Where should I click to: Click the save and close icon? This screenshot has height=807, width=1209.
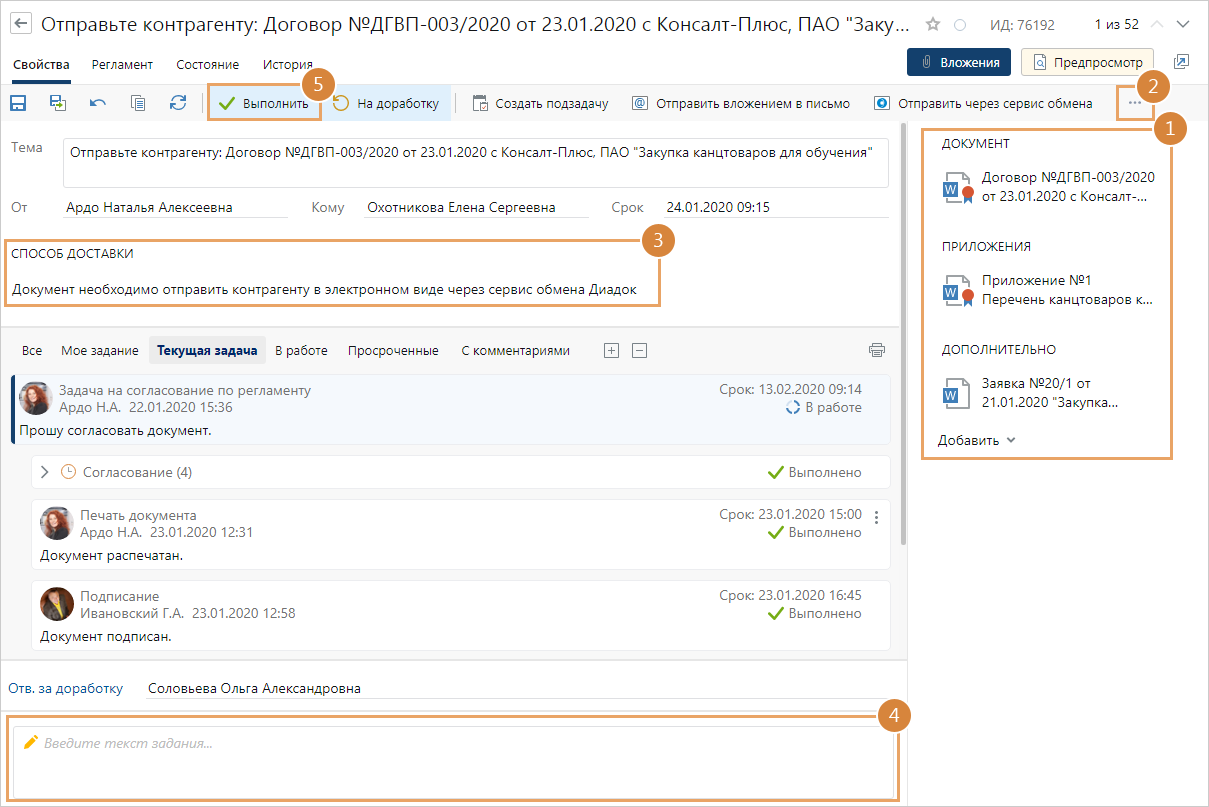58,103
